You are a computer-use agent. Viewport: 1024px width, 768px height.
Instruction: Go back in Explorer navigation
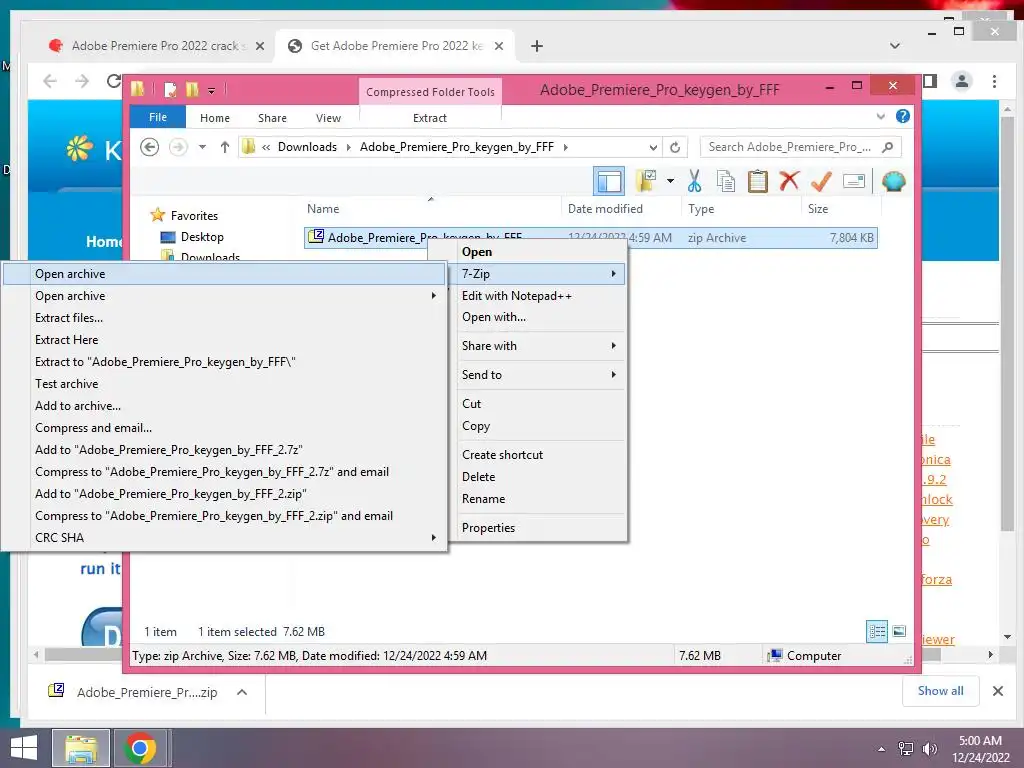point(150,147)
